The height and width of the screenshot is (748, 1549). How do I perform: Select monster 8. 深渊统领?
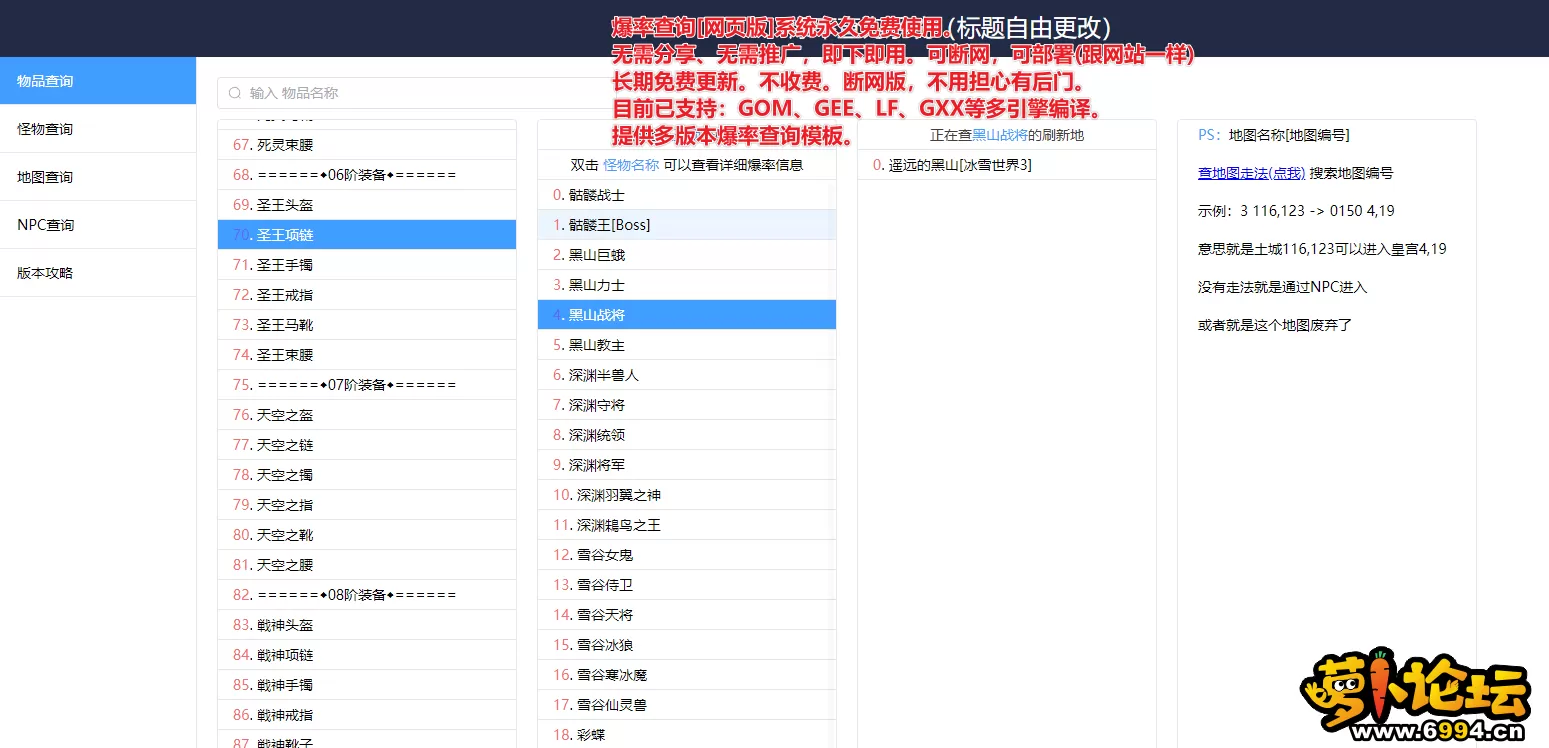687,435
